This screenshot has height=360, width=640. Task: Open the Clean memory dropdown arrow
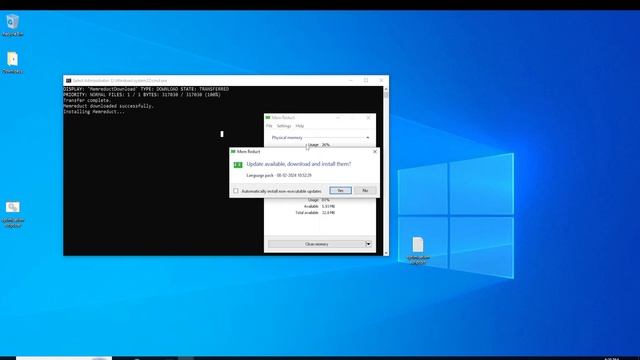[368, 244]
